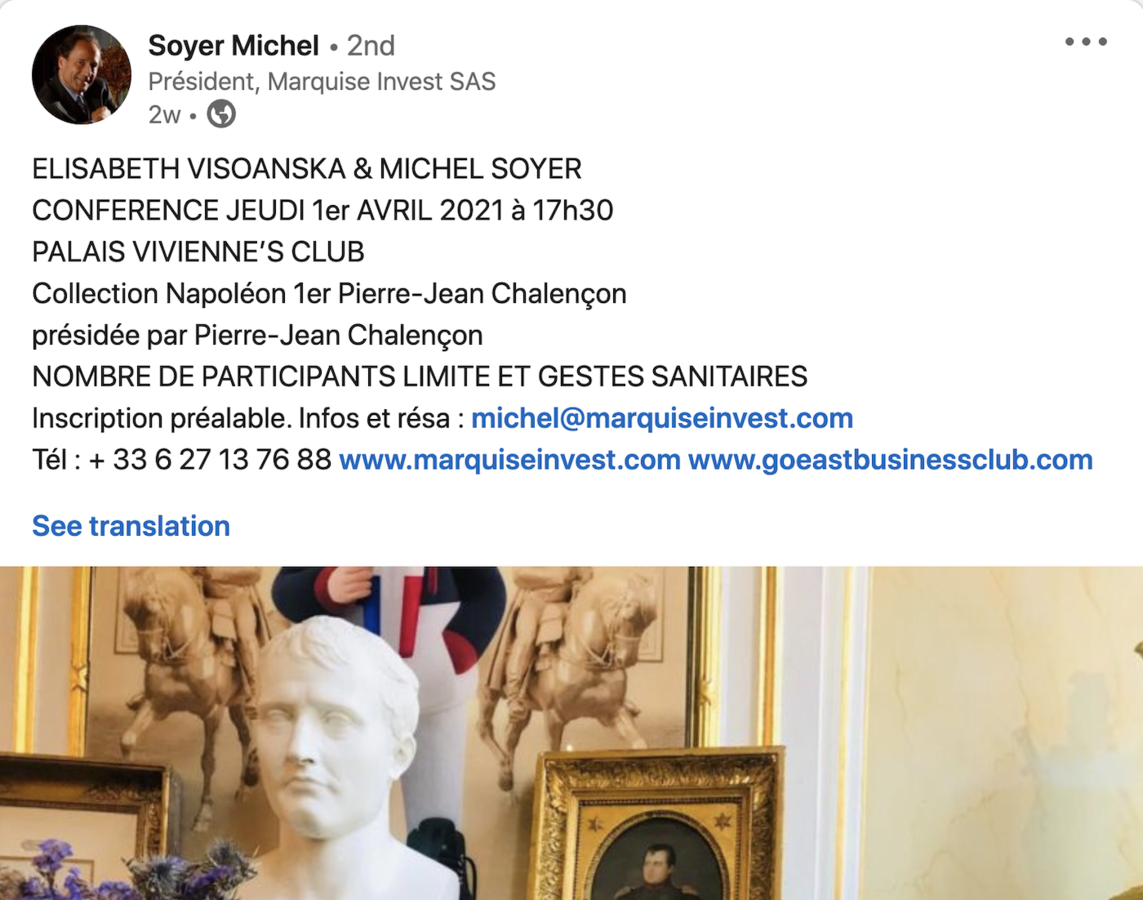Click Soyer Michel's profile avatar photo
Screen dimensions: 1143x900
(82, 74)
